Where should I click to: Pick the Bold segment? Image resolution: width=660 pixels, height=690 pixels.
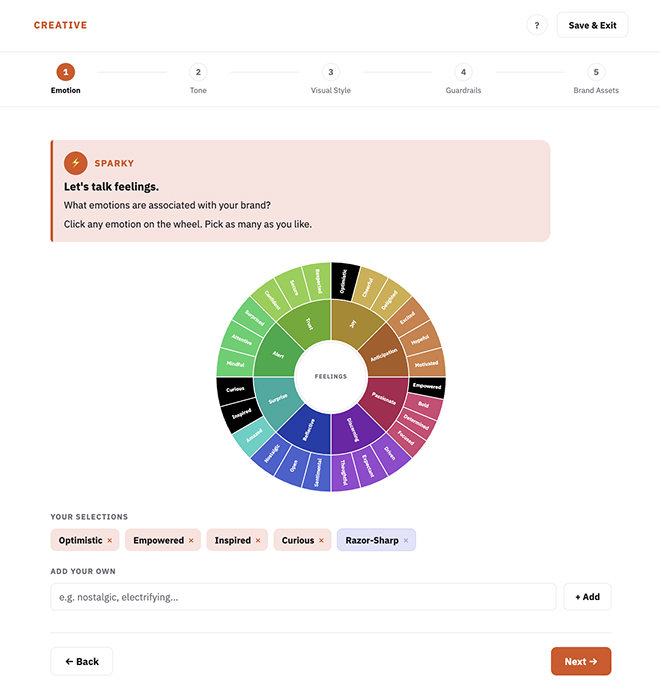tap(423, 405)
